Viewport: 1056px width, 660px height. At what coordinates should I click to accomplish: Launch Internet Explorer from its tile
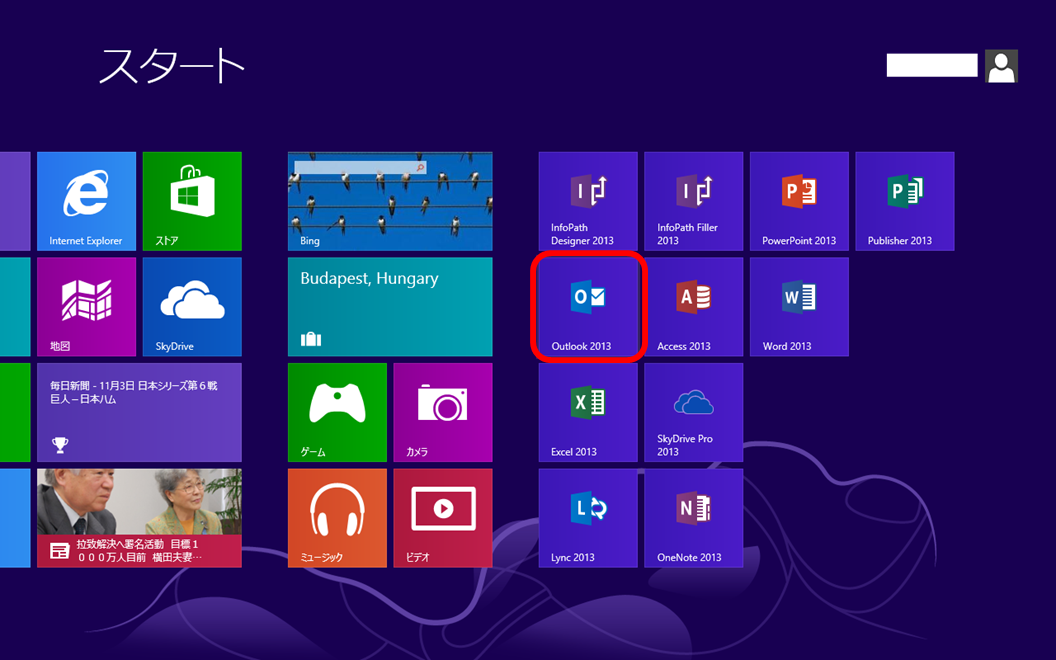[86, 201]
